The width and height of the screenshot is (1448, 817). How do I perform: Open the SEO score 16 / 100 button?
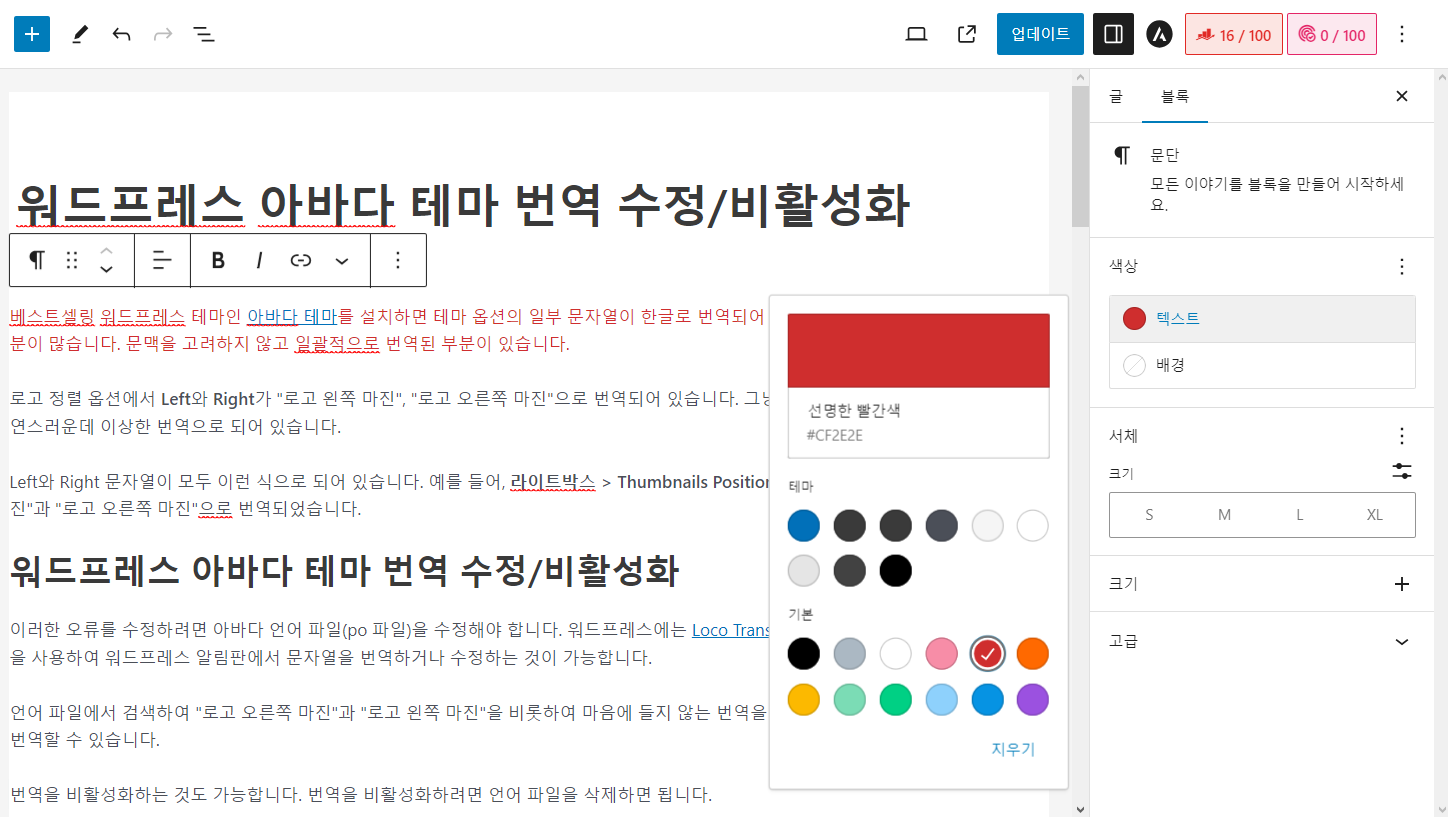[x=1234, y=34]
